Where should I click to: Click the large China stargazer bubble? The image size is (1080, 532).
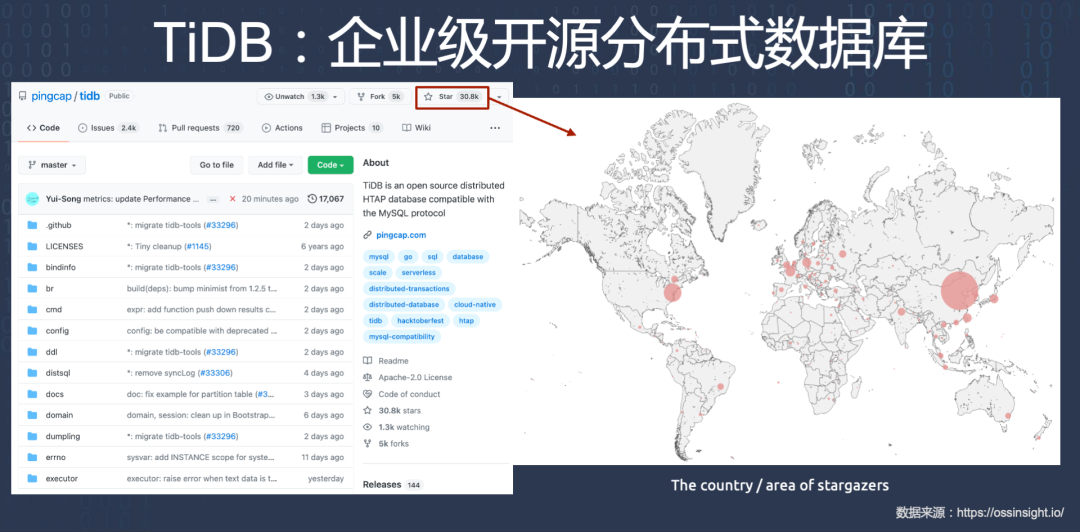959,290
